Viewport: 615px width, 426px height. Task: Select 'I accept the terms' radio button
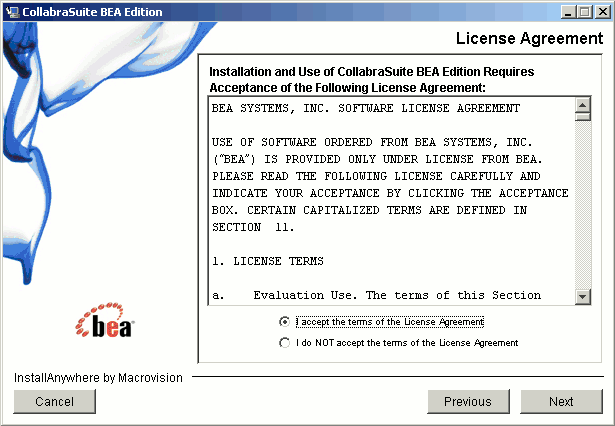284,322
